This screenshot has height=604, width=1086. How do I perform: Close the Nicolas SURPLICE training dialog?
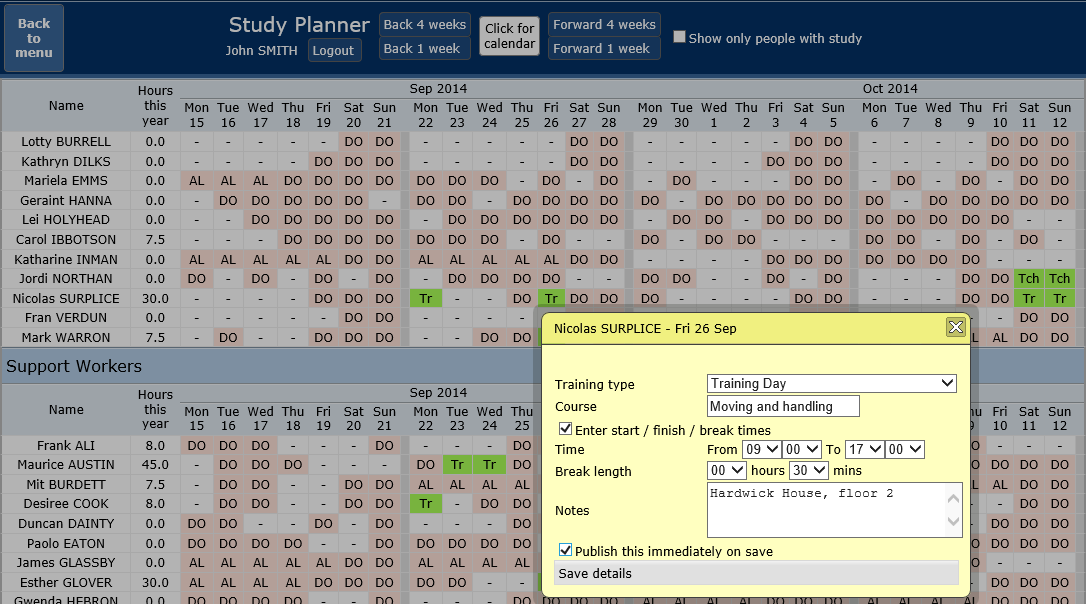956,327
